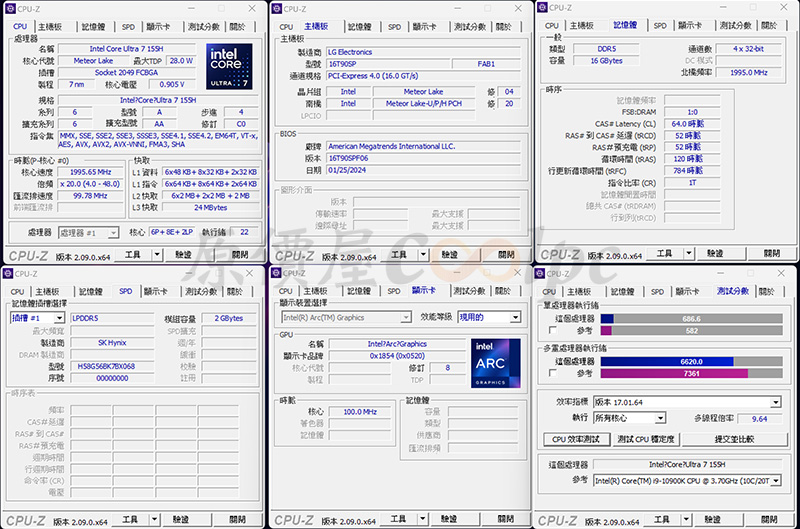Viewport: 800px width, 529px height.
Task: Click 工具 in the DDR5 memory window
Action: [x=664, y=253]
